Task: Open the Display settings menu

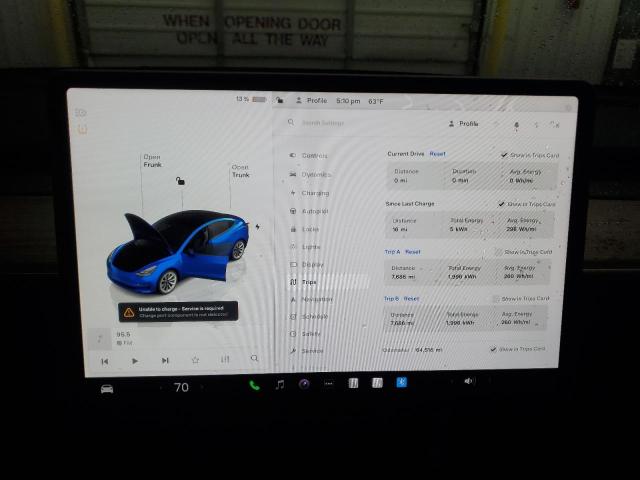Action: [307, 264]
